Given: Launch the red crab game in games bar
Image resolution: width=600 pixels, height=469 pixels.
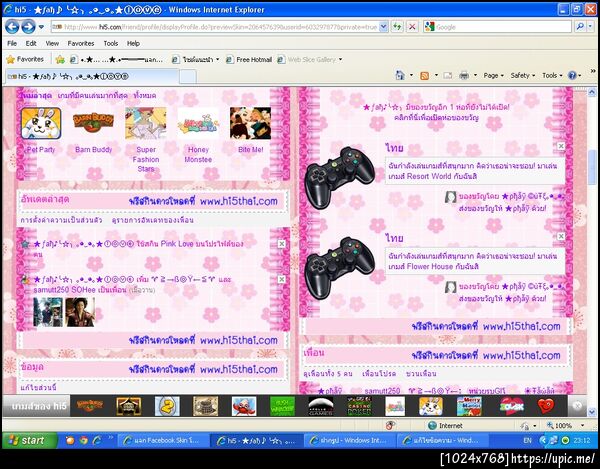Looking at the screenshot, I should pyautogui.click(x=244, y=406).
